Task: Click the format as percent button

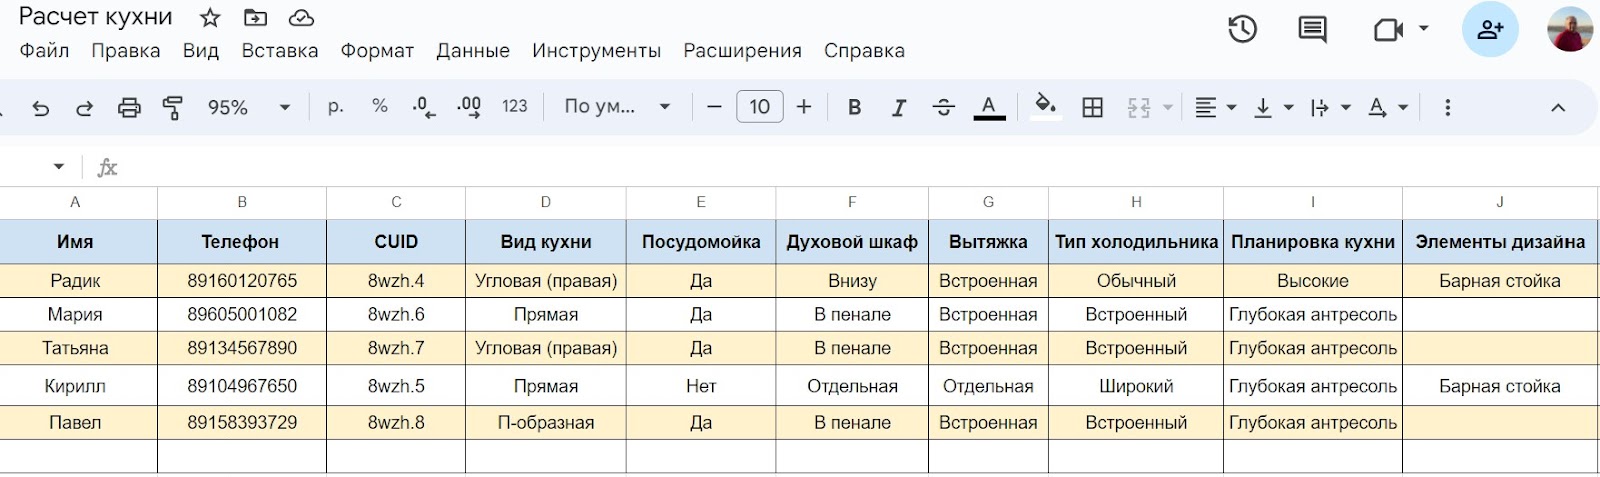Action: (379, 106)
